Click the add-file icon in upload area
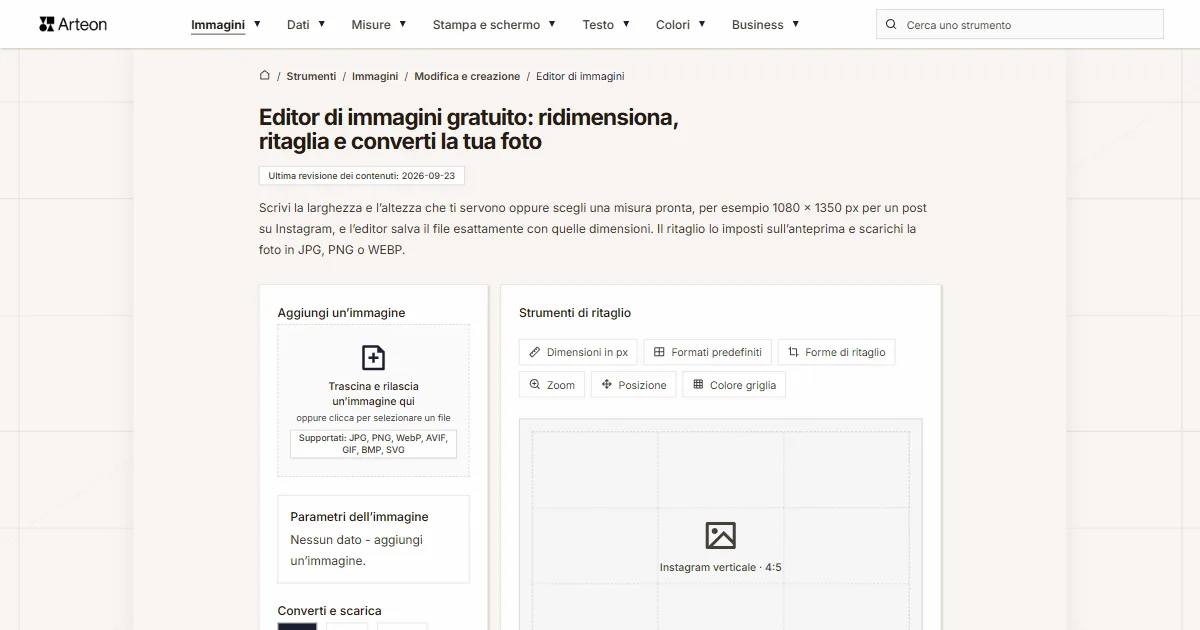This screenshot has width=1200, height=630. [x=373, y=358]
